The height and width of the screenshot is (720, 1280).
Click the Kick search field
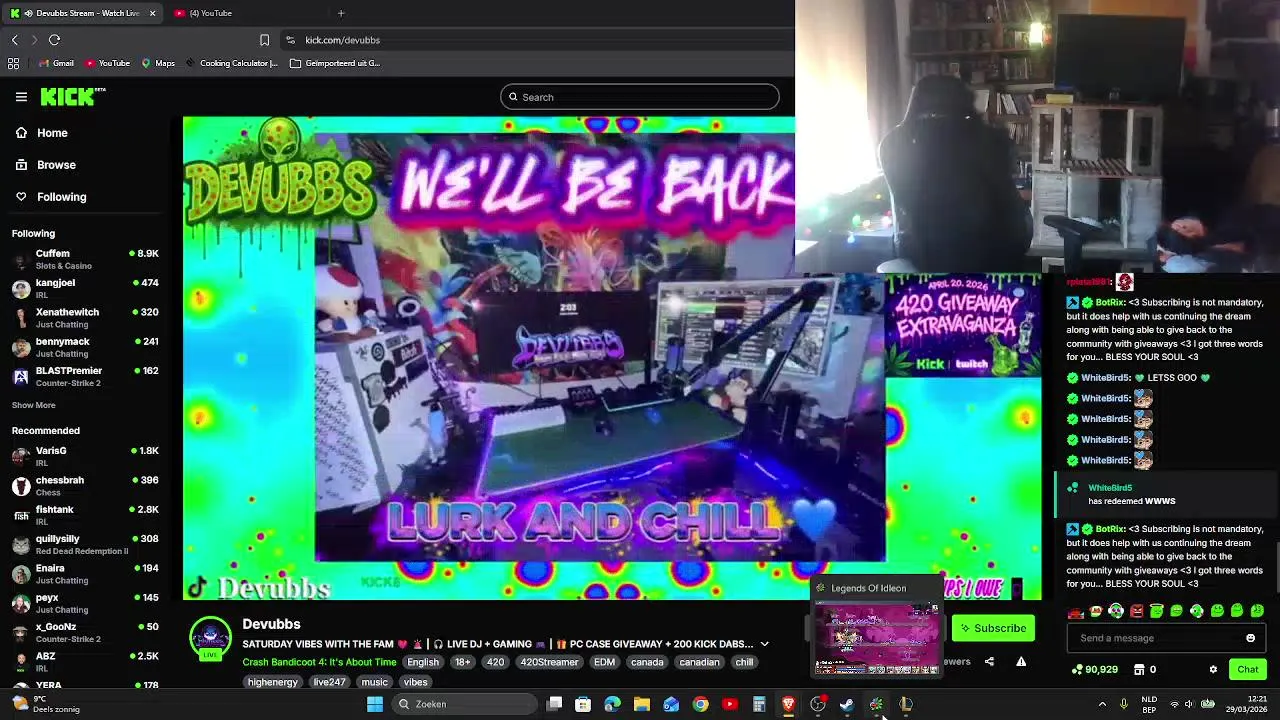pos(640,97)
